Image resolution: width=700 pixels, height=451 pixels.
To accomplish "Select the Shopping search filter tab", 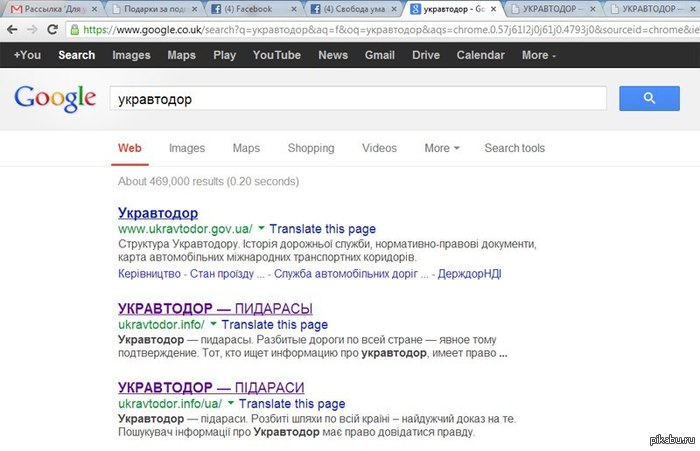I will pyautogui.click(x=311, y=148).
